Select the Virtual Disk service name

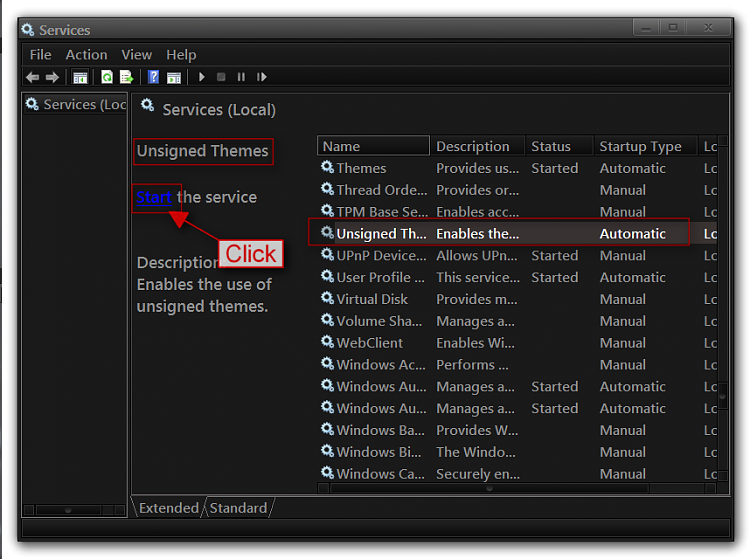coord(372,299)
